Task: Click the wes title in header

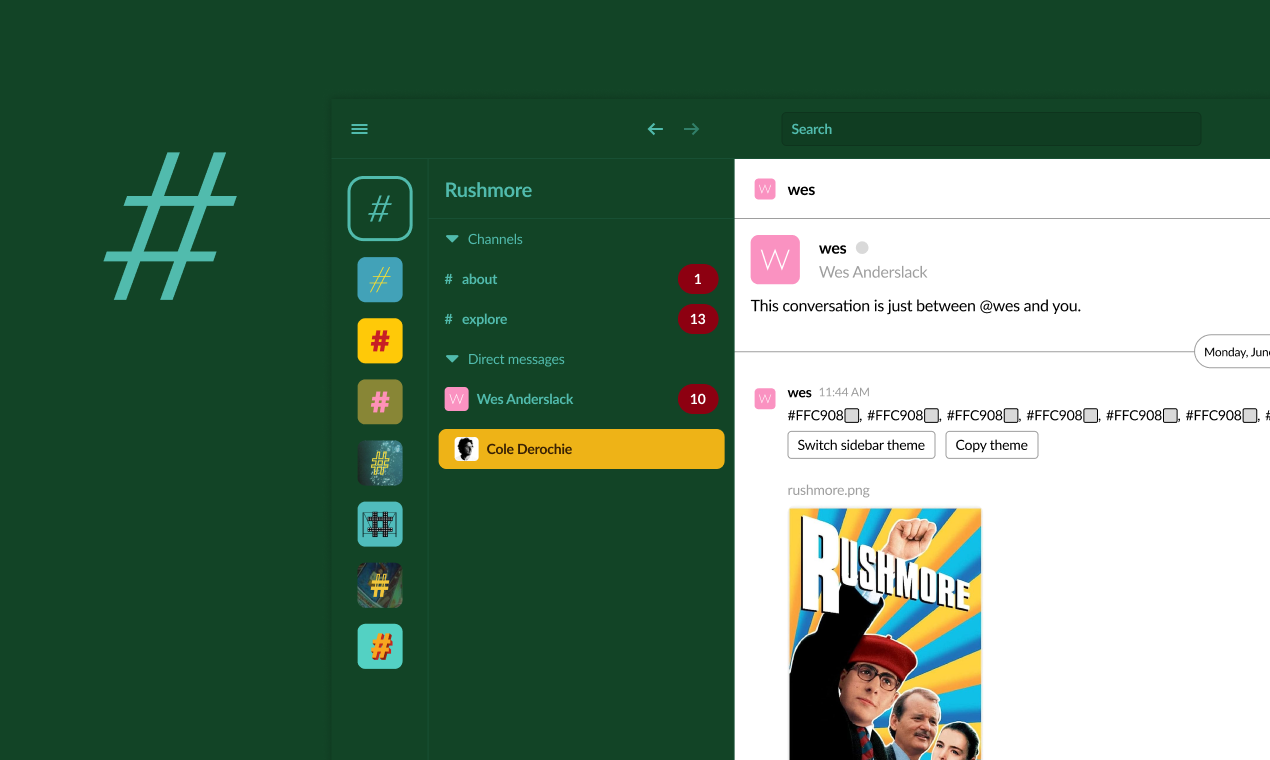Action: [801, 190]
